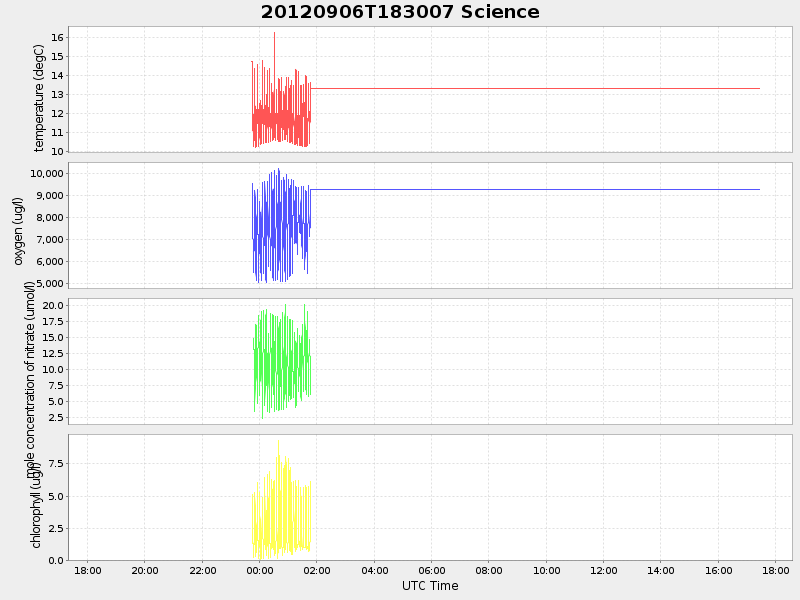The width and height of the screenshot is (800, 600).
Task: Click the '04:00' time tick label
Action: [374, 570]
